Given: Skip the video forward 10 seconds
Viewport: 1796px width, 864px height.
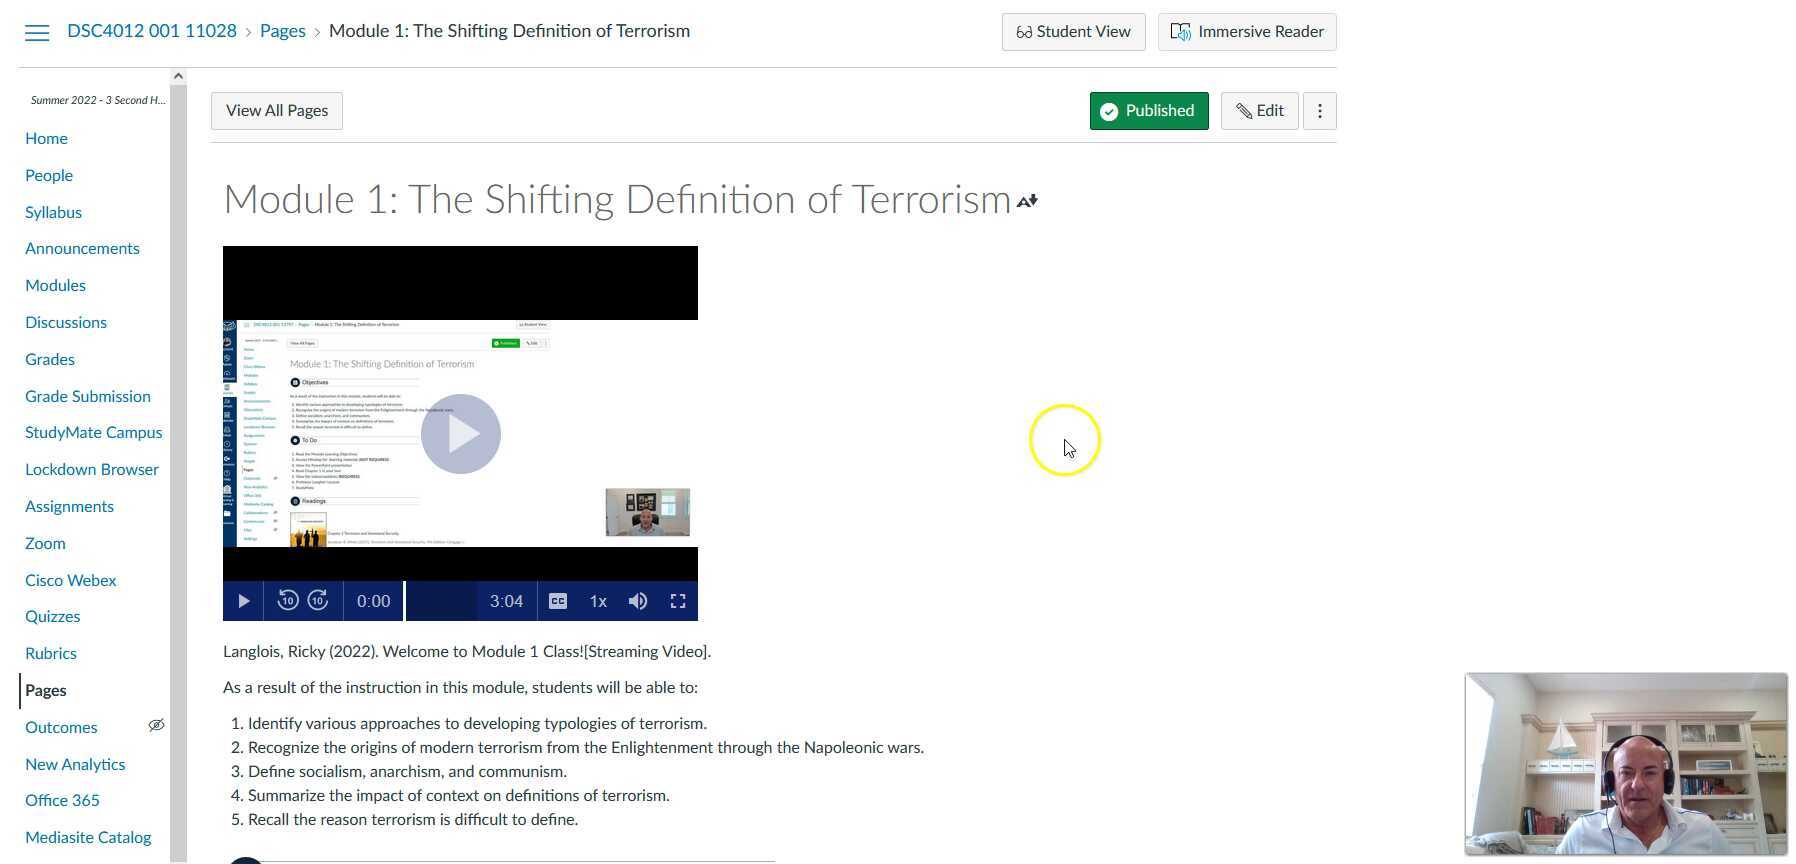Looking at the screenshot, I should coord(318,601).
